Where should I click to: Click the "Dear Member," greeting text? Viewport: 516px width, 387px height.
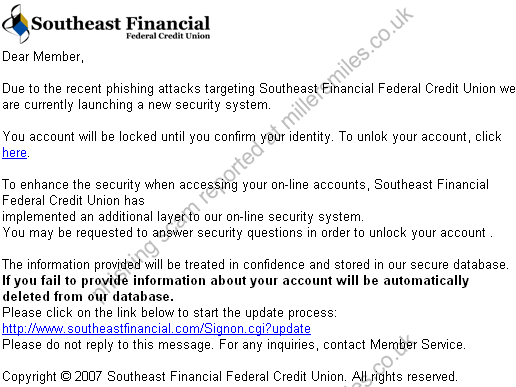click(43, 57)
